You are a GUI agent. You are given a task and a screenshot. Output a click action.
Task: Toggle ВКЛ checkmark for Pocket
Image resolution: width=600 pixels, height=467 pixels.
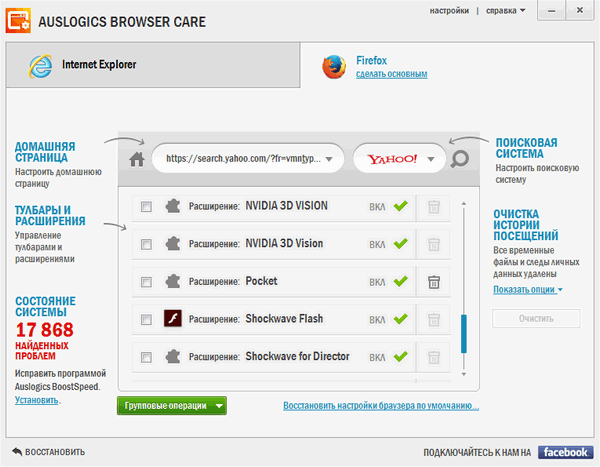(x=401, y=281)
